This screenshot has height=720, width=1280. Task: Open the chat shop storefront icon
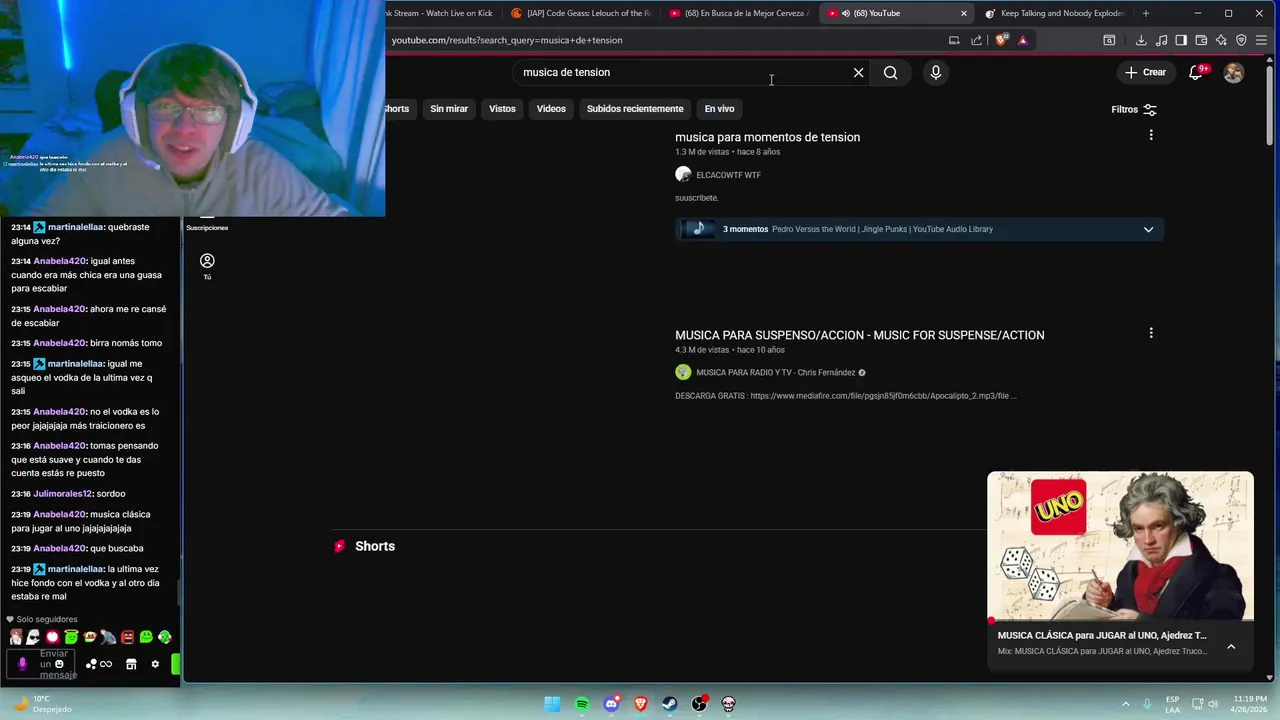[x=131, y=664]
